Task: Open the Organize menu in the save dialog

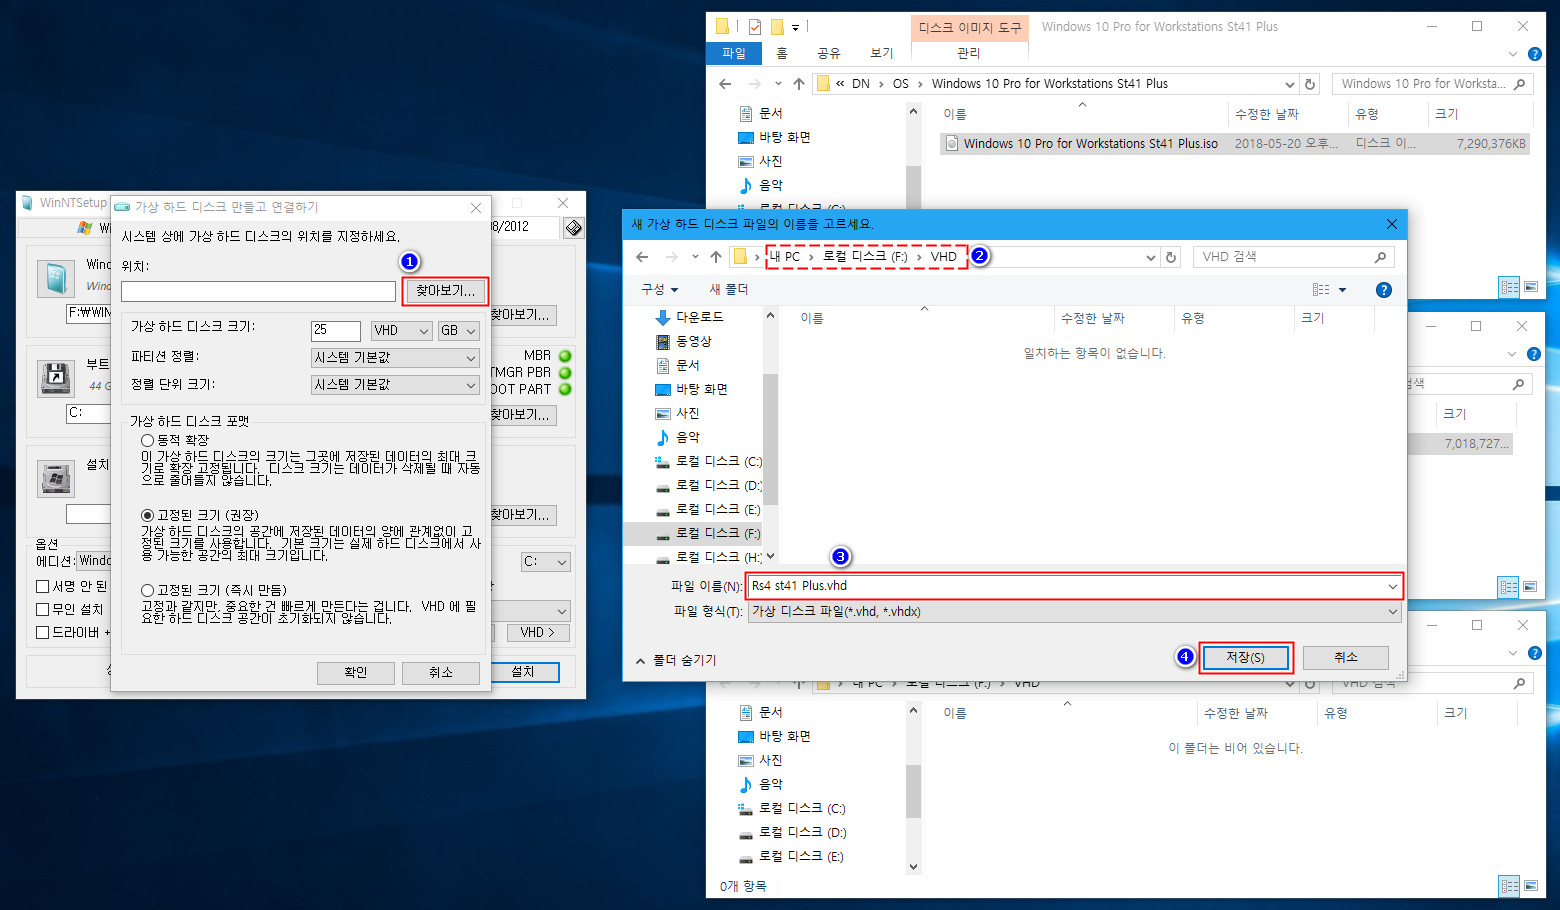Action: pyautogui.click(x=660, y=289)
